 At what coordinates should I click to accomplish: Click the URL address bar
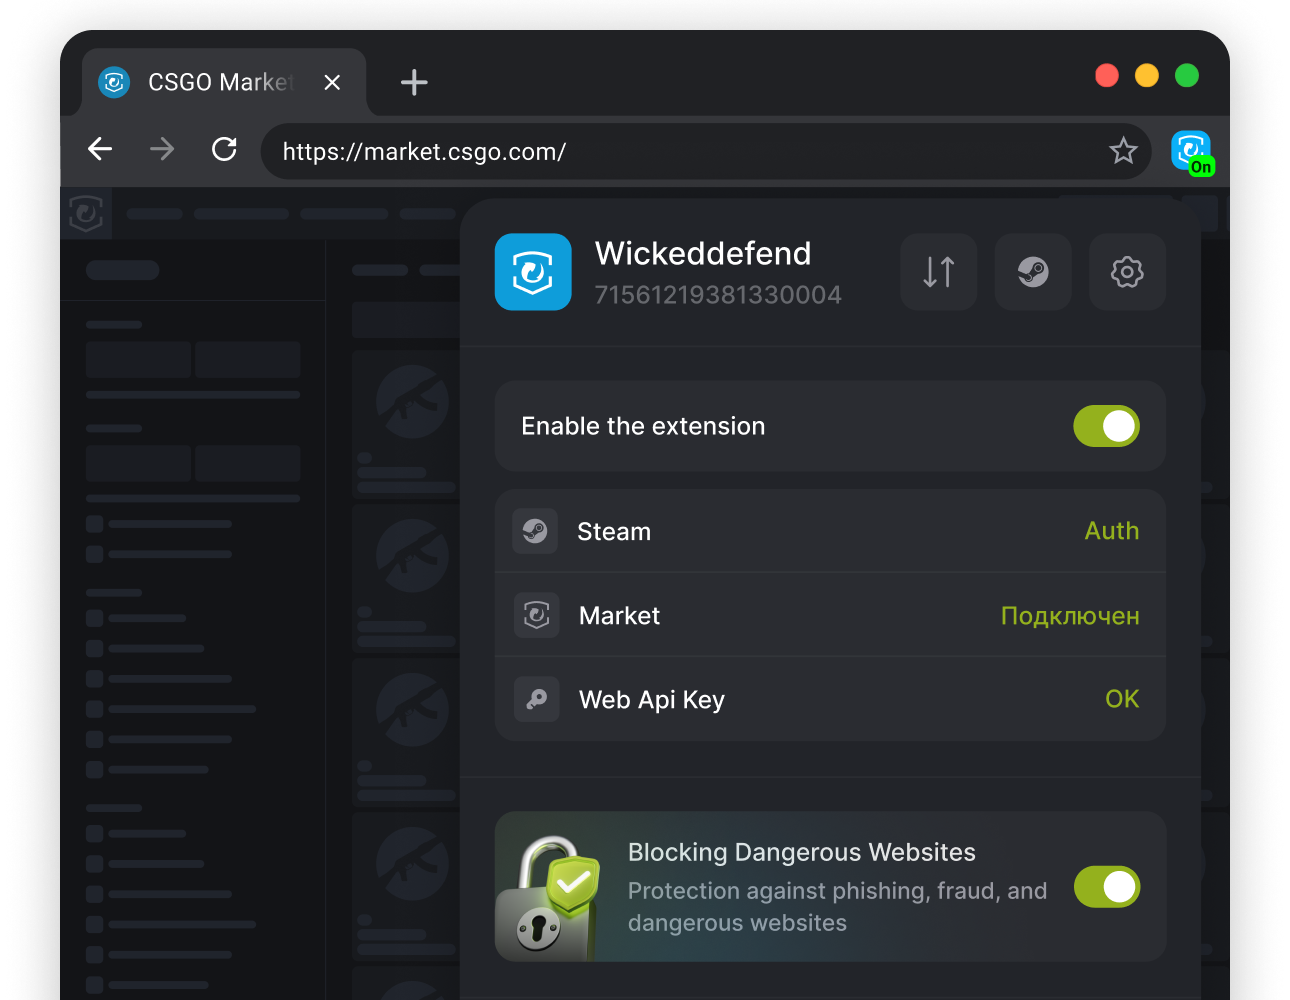tap(706, 151)
